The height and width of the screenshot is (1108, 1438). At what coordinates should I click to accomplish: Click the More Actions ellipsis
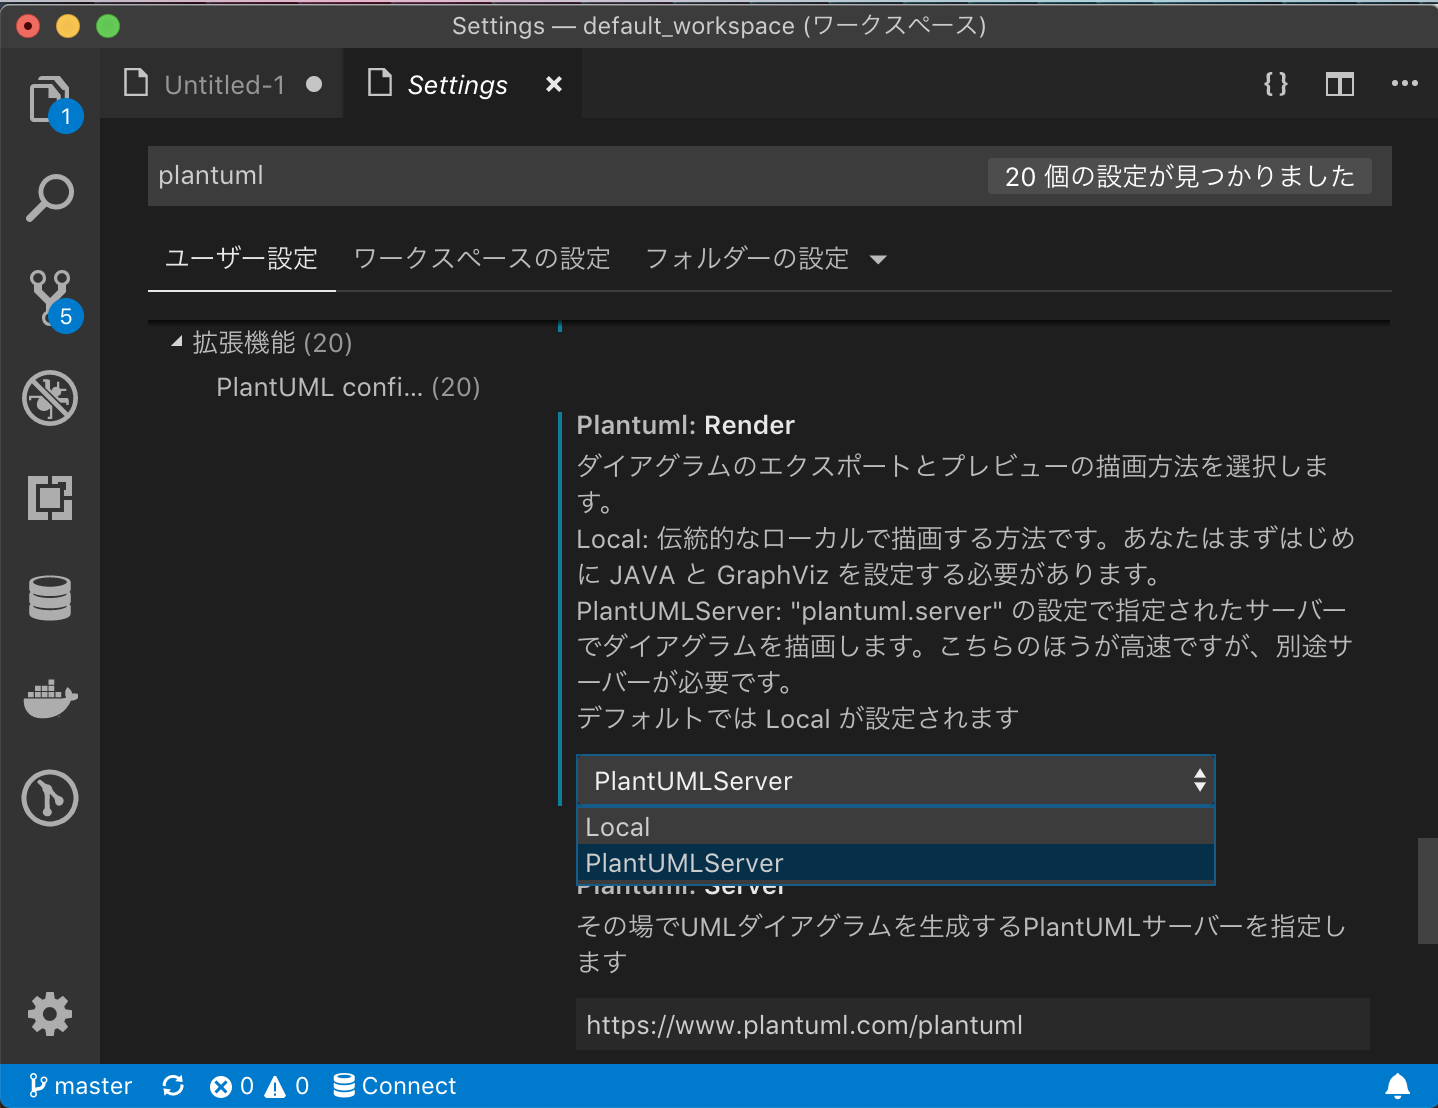pos(1405,84)
